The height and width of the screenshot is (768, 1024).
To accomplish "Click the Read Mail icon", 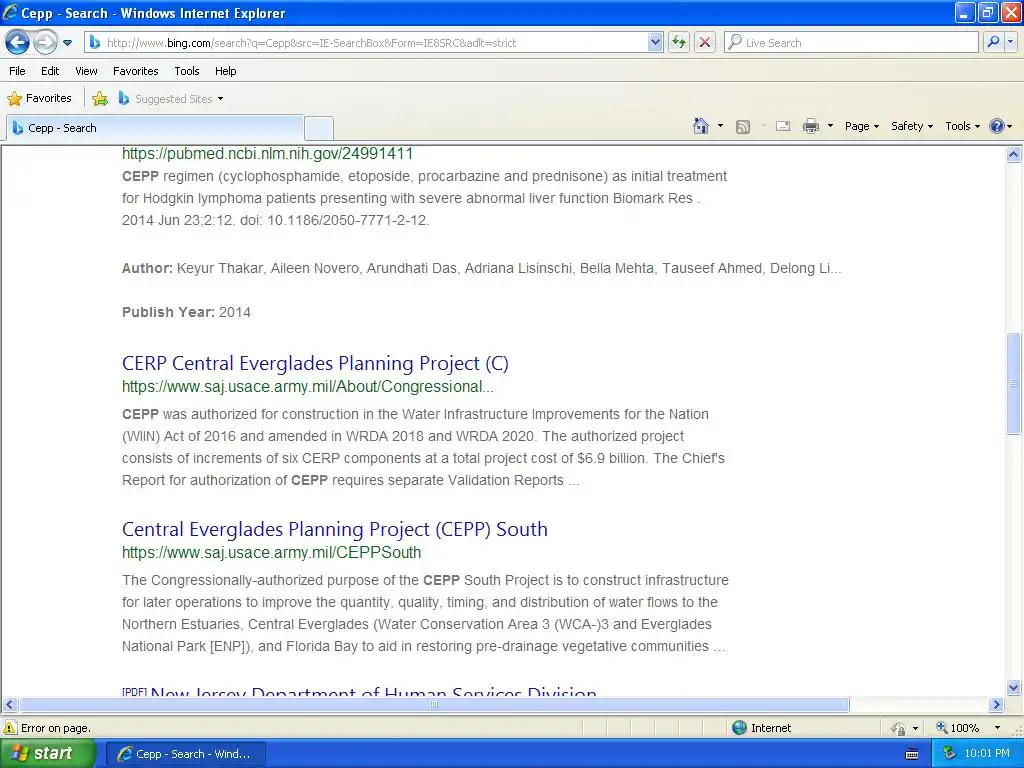I will pyautogui.click(x=783, y=126).
